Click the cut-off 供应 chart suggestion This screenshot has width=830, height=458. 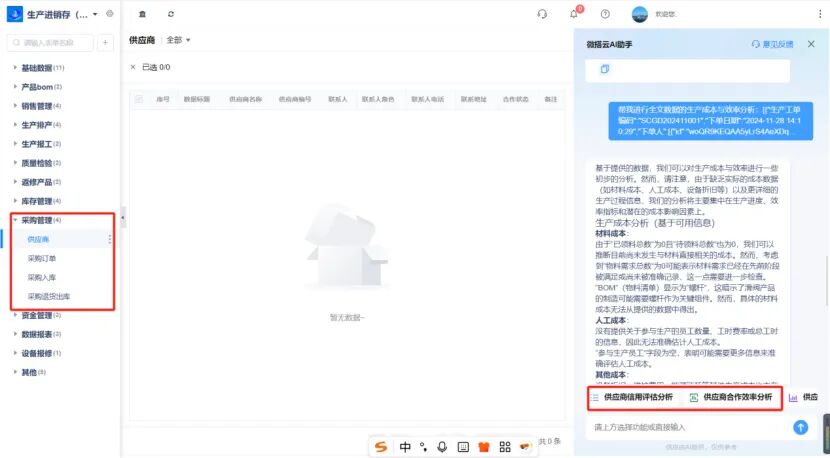point(804,397)
